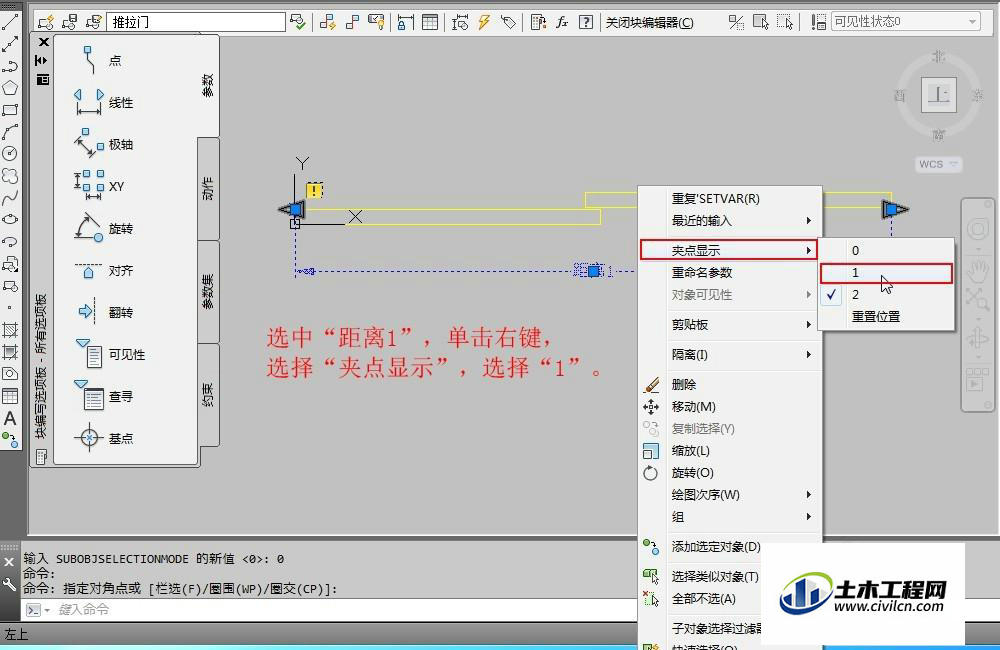Select the Circle draw tool
Viewport: 1000px width, 650px height.
coord(10,153)
